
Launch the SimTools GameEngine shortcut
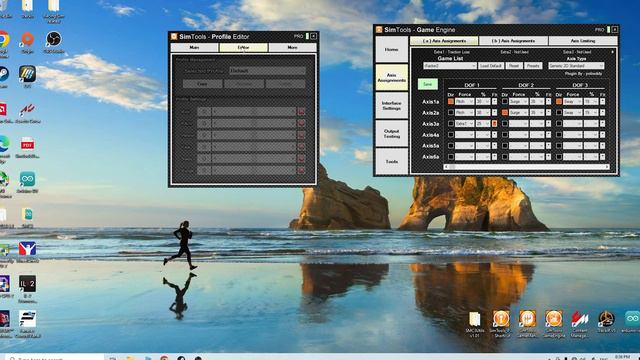pyautogui.click(x=553, y=319)
